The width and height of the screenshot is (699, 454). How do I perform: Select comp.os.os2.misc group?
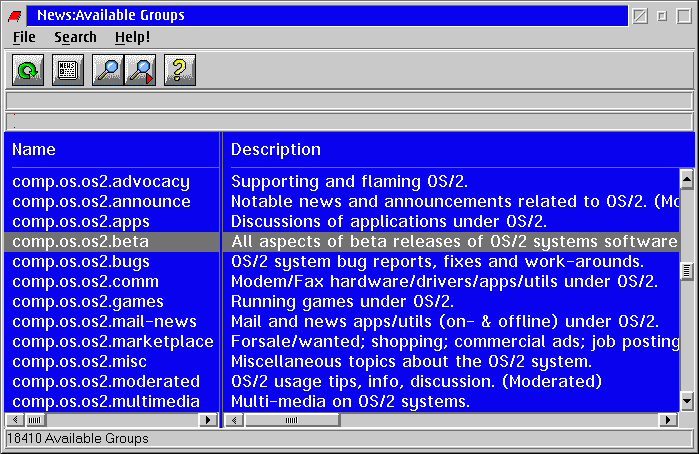point(80,362)
